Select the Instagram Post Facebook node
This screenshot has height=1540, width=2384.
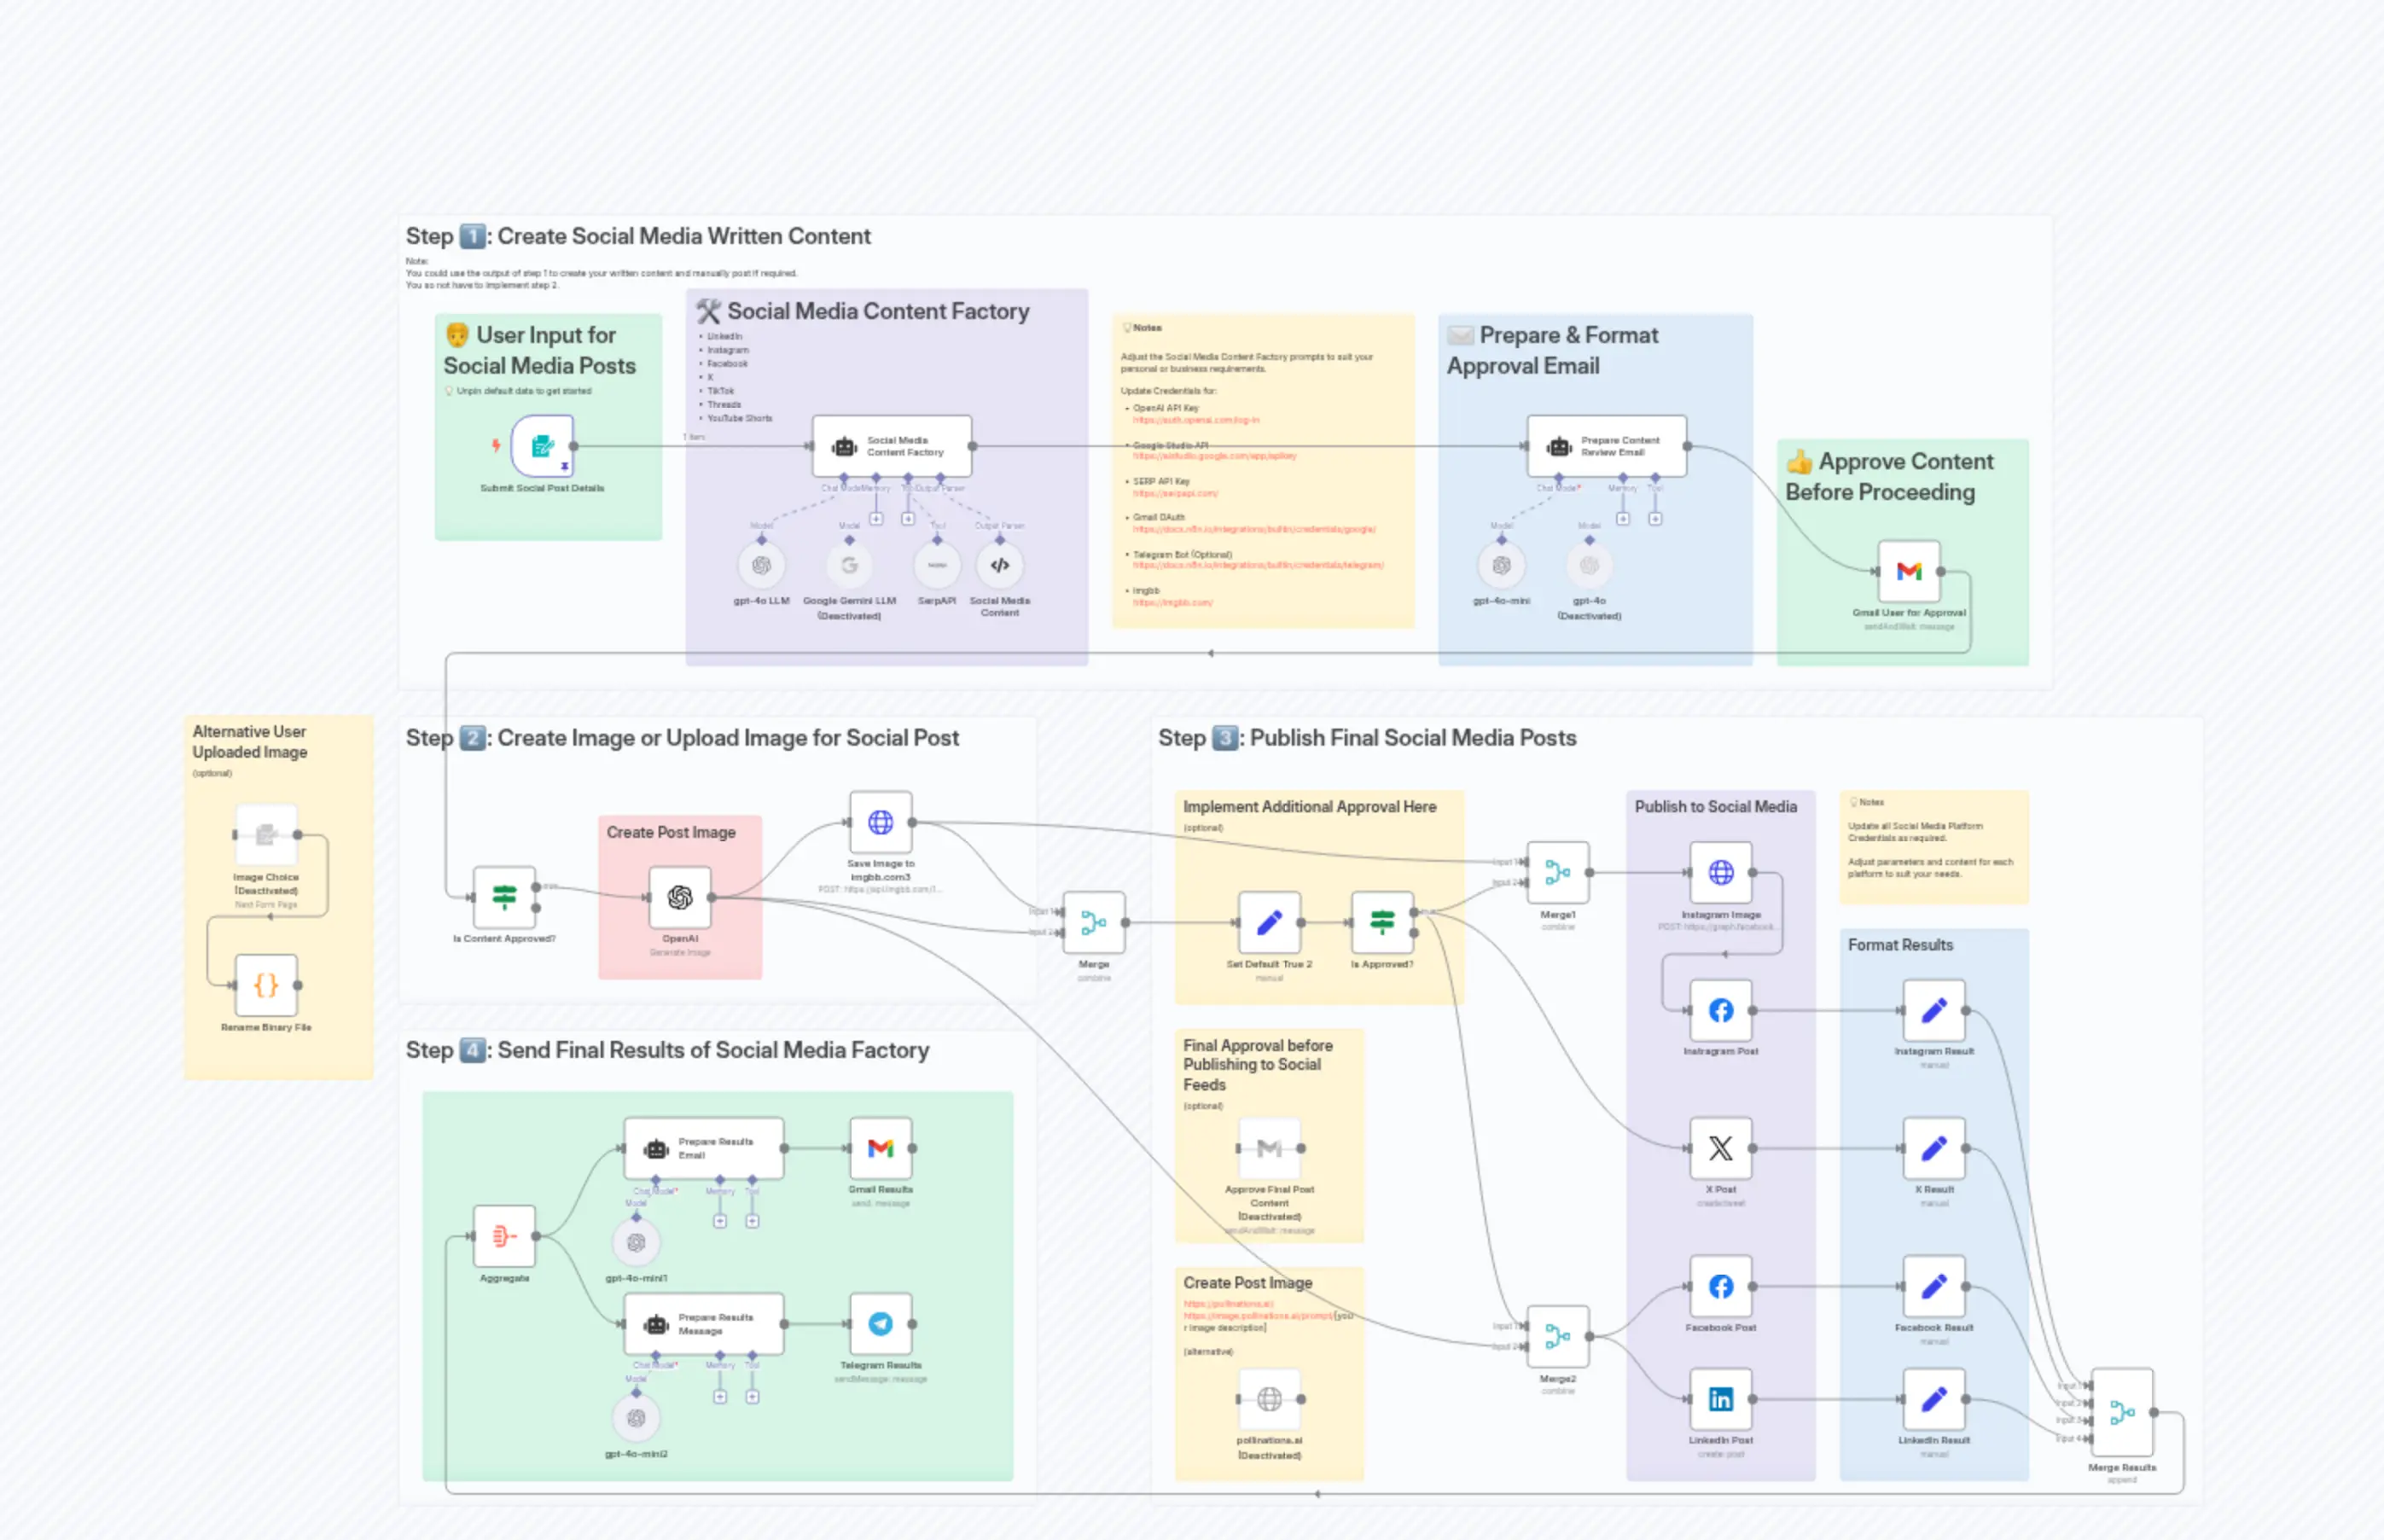[x=1720, y=1011]
